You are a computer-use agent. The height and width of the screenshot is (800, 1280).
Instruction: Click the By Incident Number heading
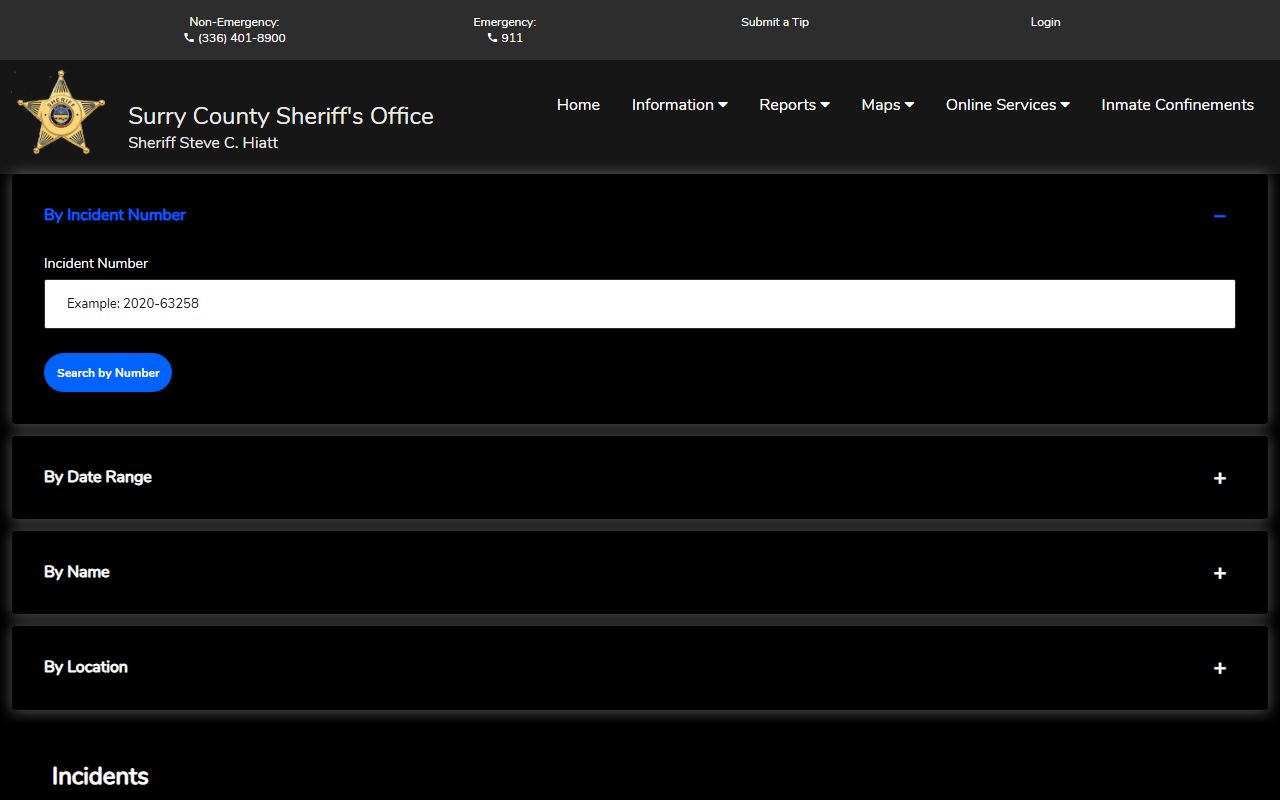tap(115, 215)
